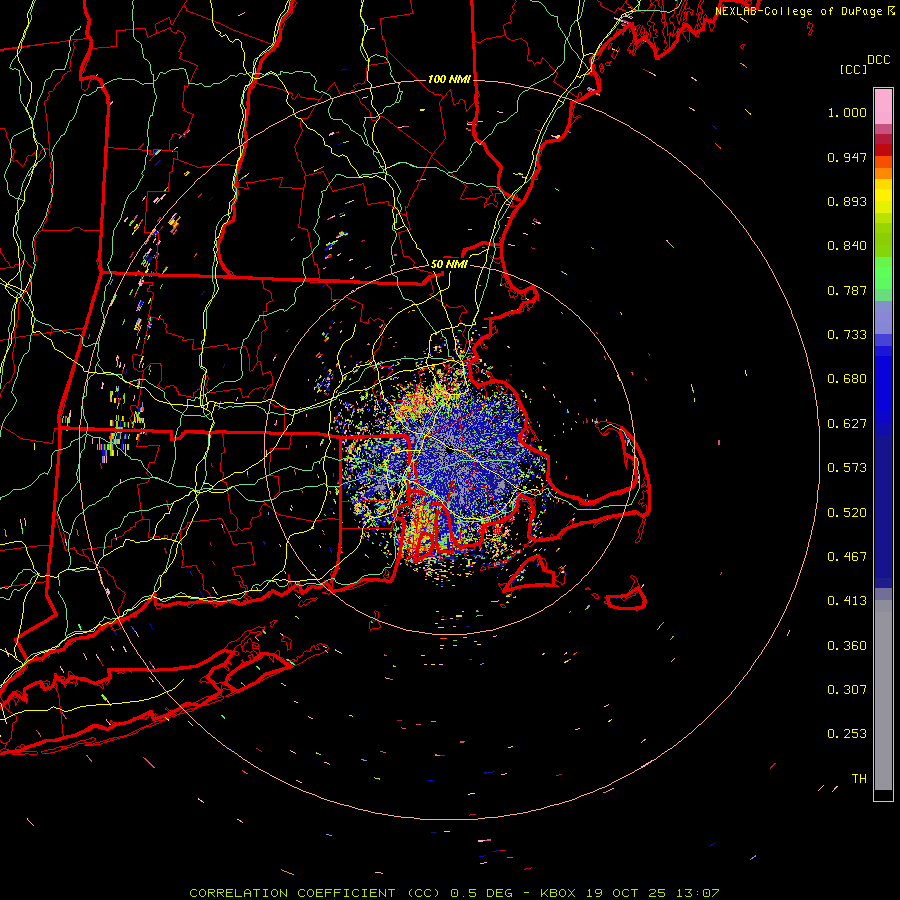Click the 0.893 scale value
Screen dimensions: 900x900
(847, 201)
